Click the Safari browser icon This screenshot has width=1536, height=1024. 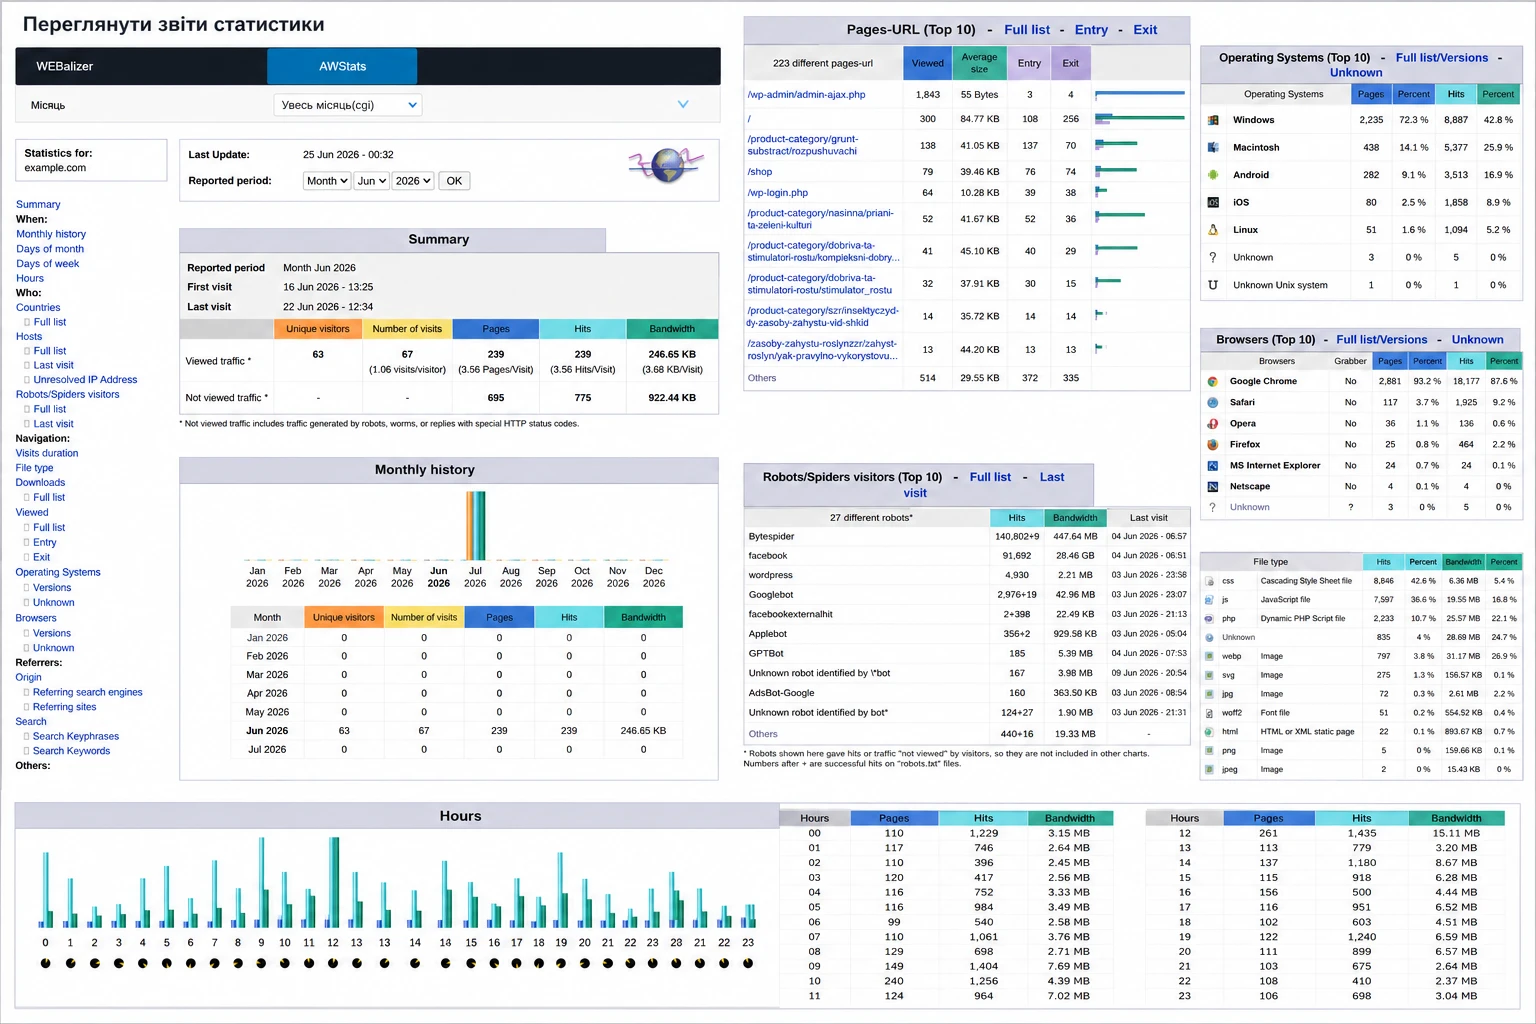pyautogui.click(x=1212, y=402)
